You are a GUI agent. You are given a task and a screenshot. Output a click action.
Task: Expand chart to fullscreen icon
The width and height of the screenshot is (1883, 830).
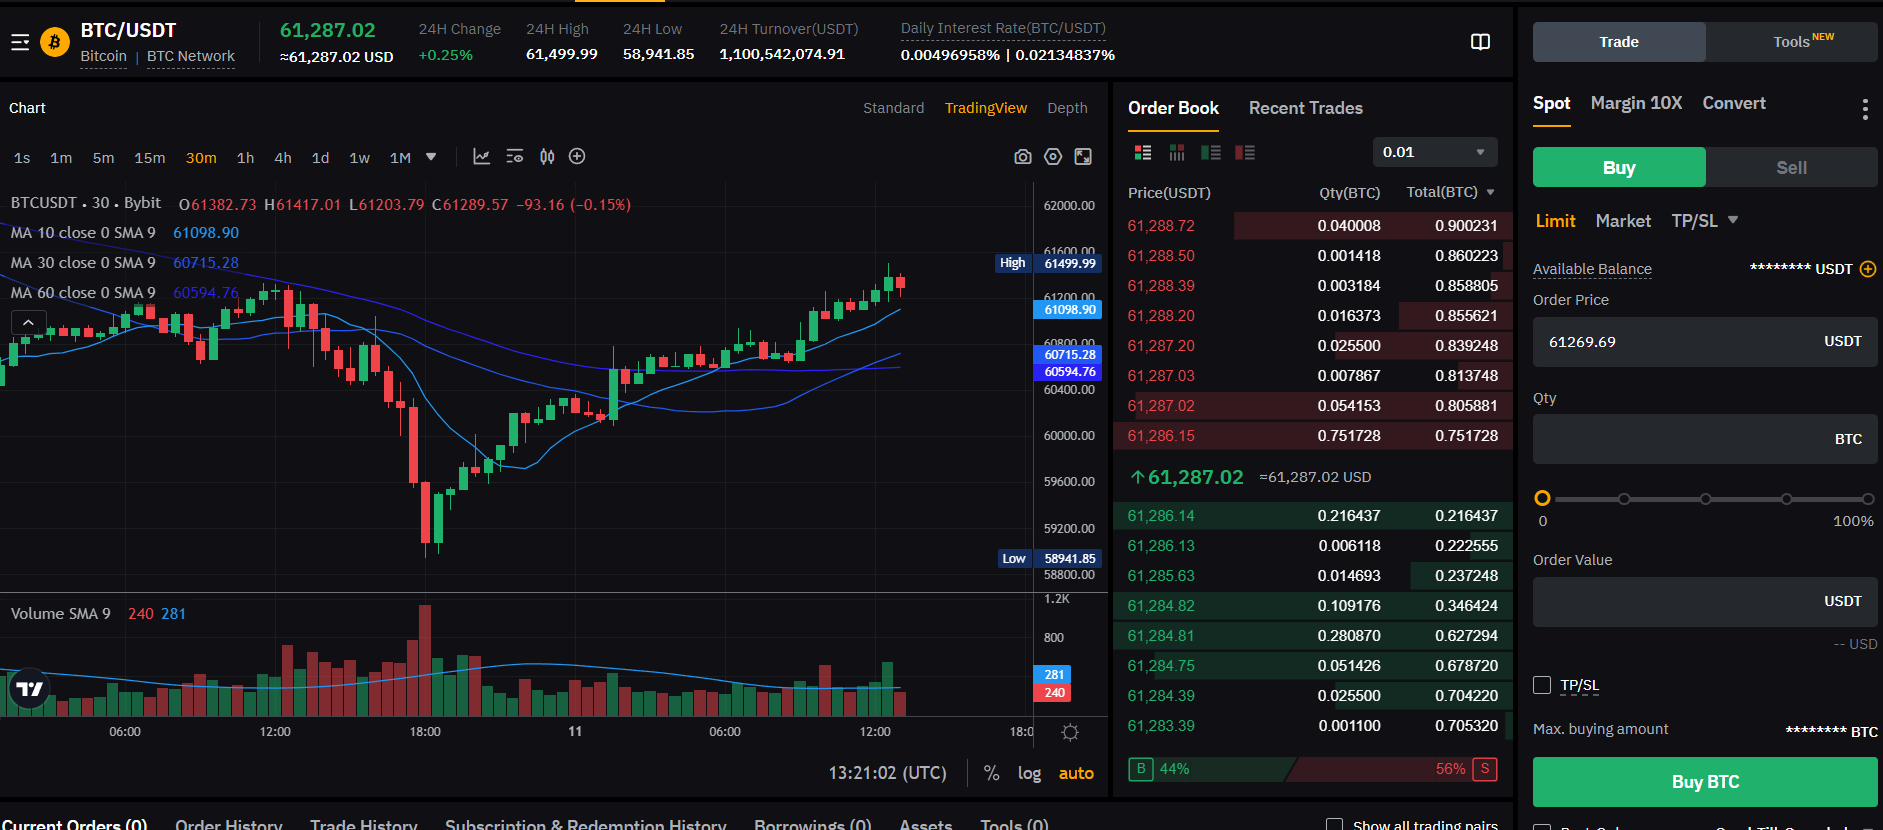[x=1083, y=157]
